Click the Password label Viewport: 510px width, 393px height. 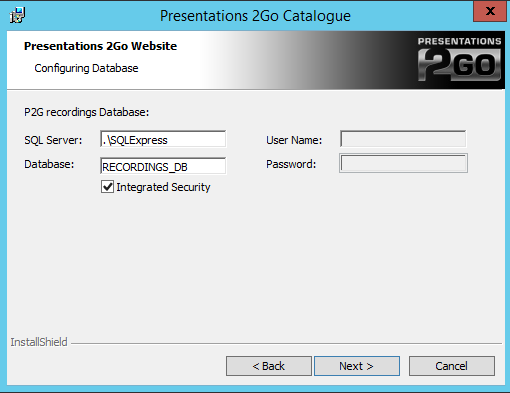(291, 164)
